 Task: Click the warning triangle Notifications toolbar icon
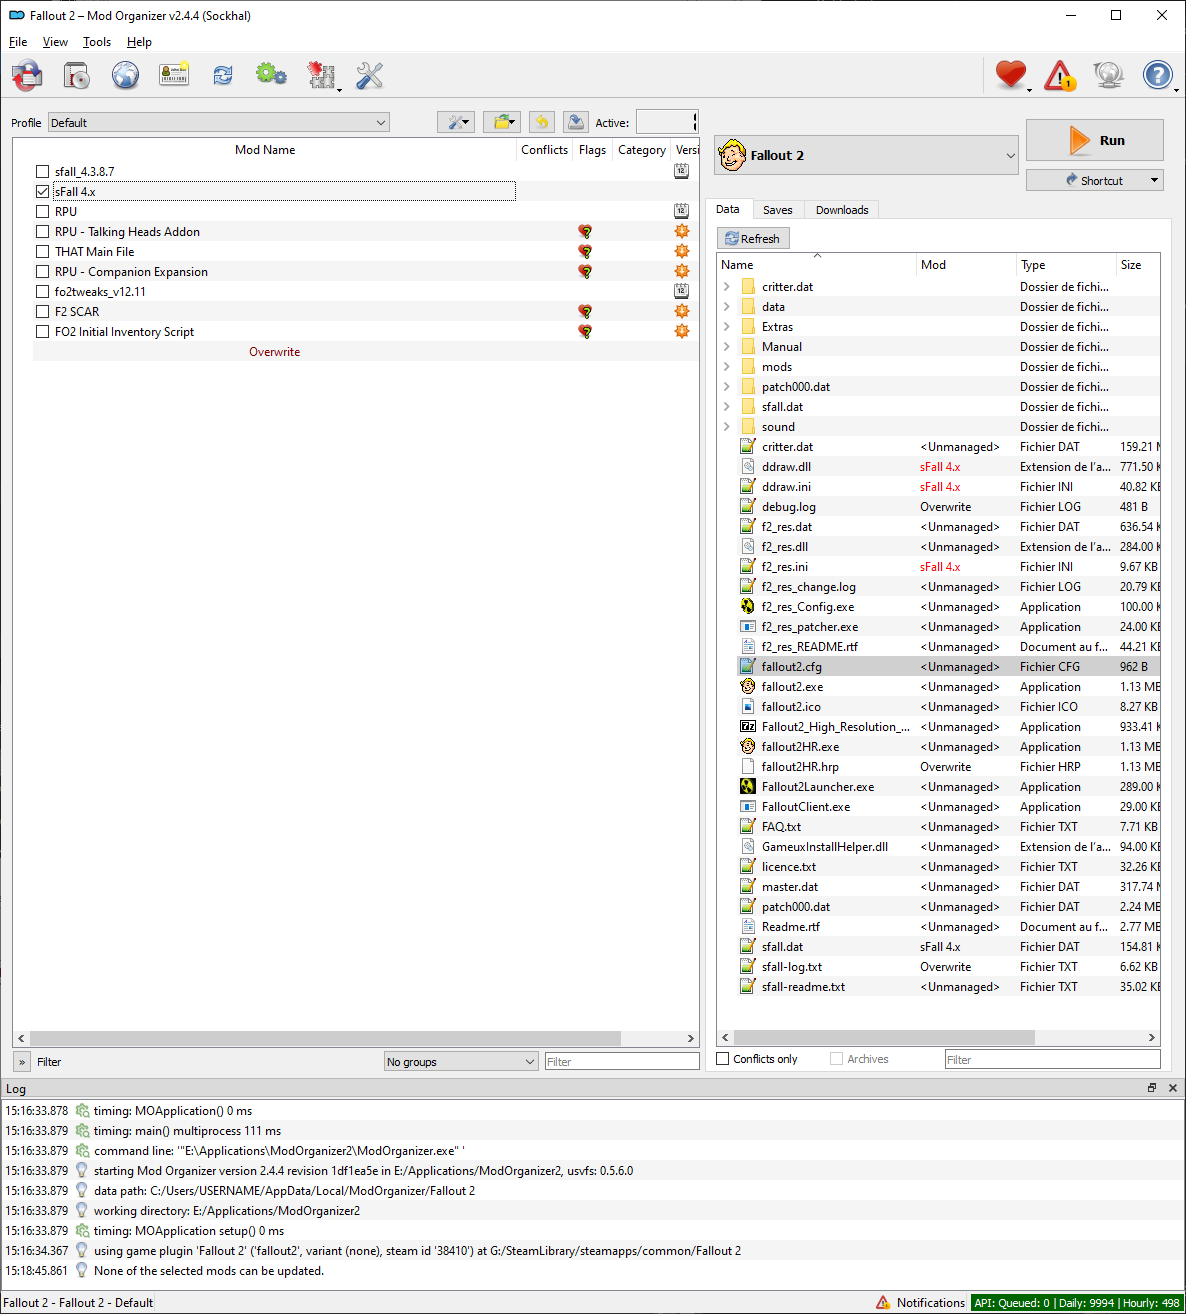click(x=1060, y=75)
